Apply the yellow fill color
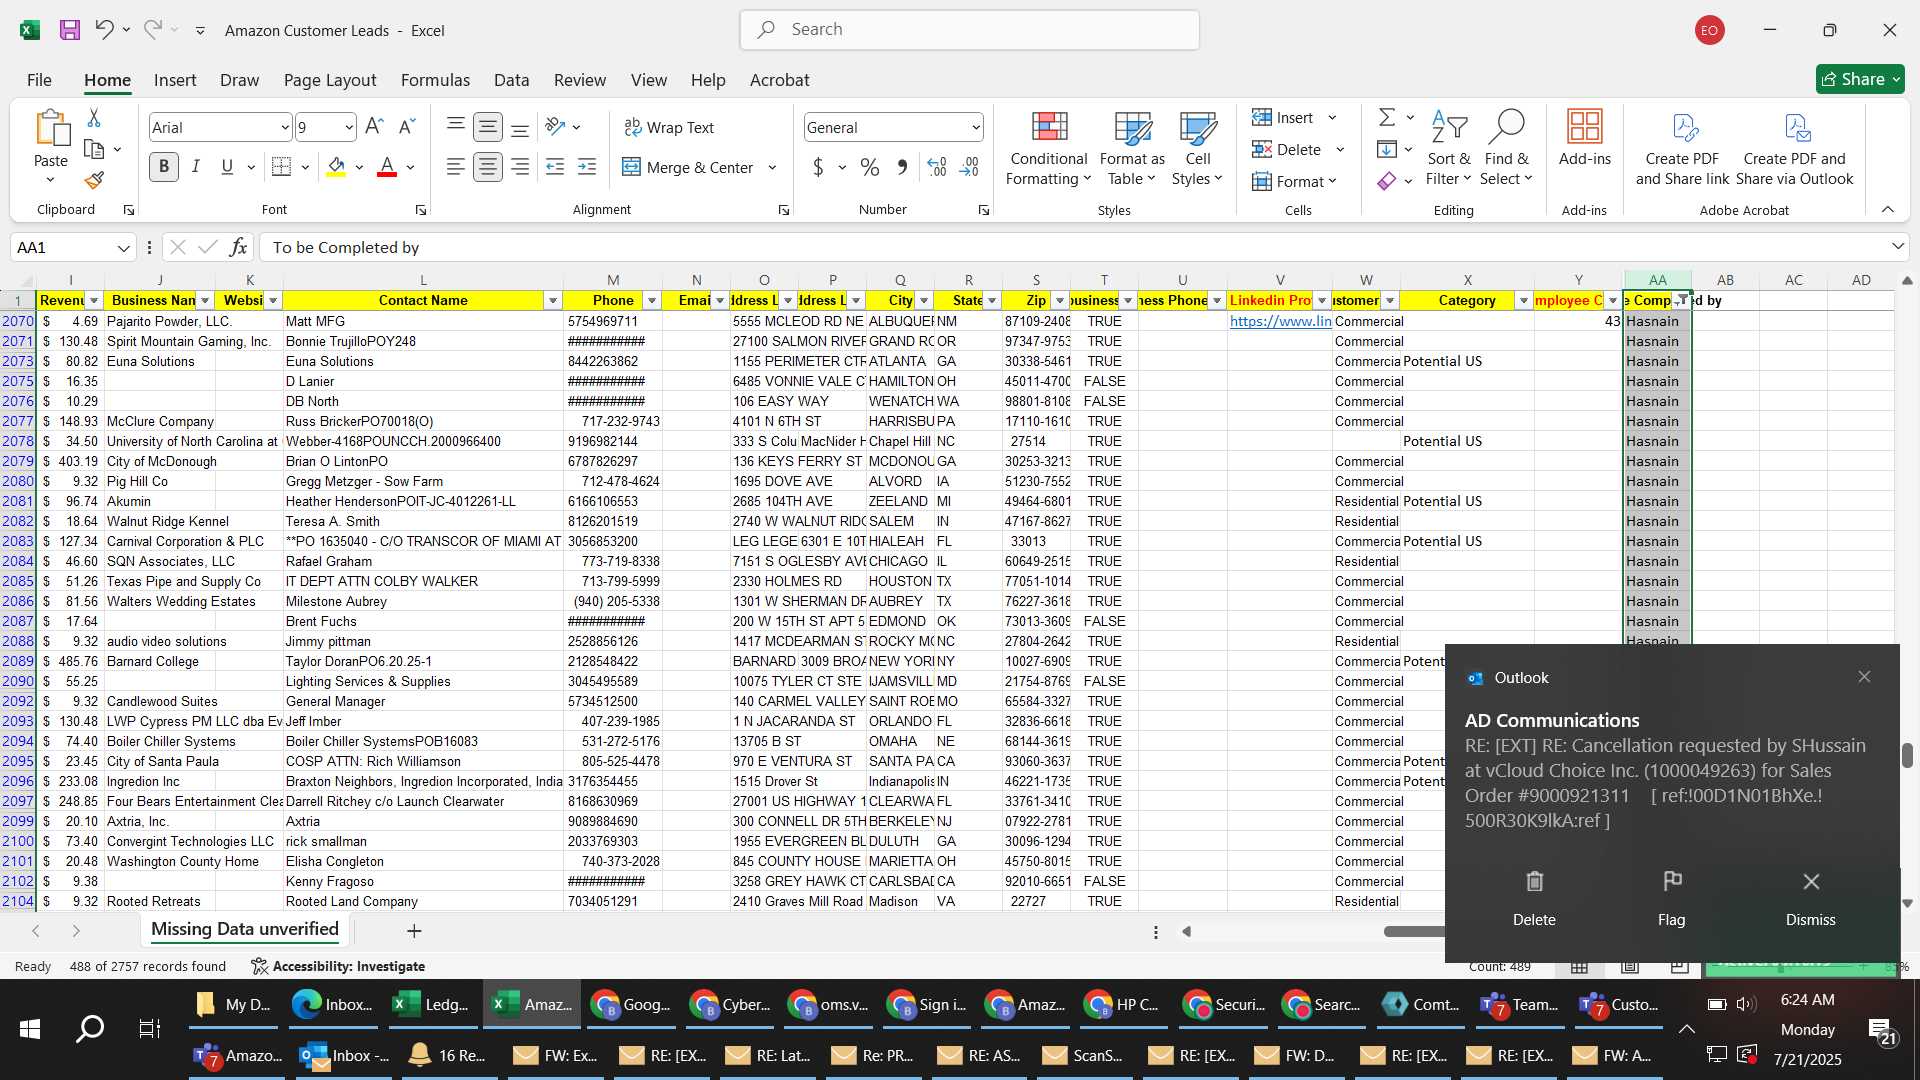This screenshot has width=1920, height=1080. click(337, 167)
